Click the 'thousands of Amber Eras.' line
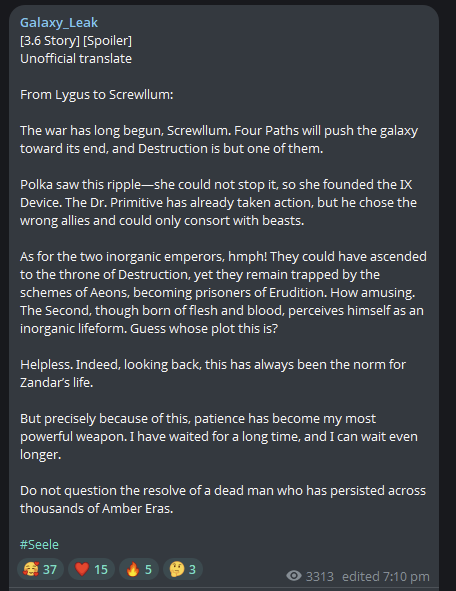Image resolution: width=456 pixels, height=591 pixels. click(96, 509)
